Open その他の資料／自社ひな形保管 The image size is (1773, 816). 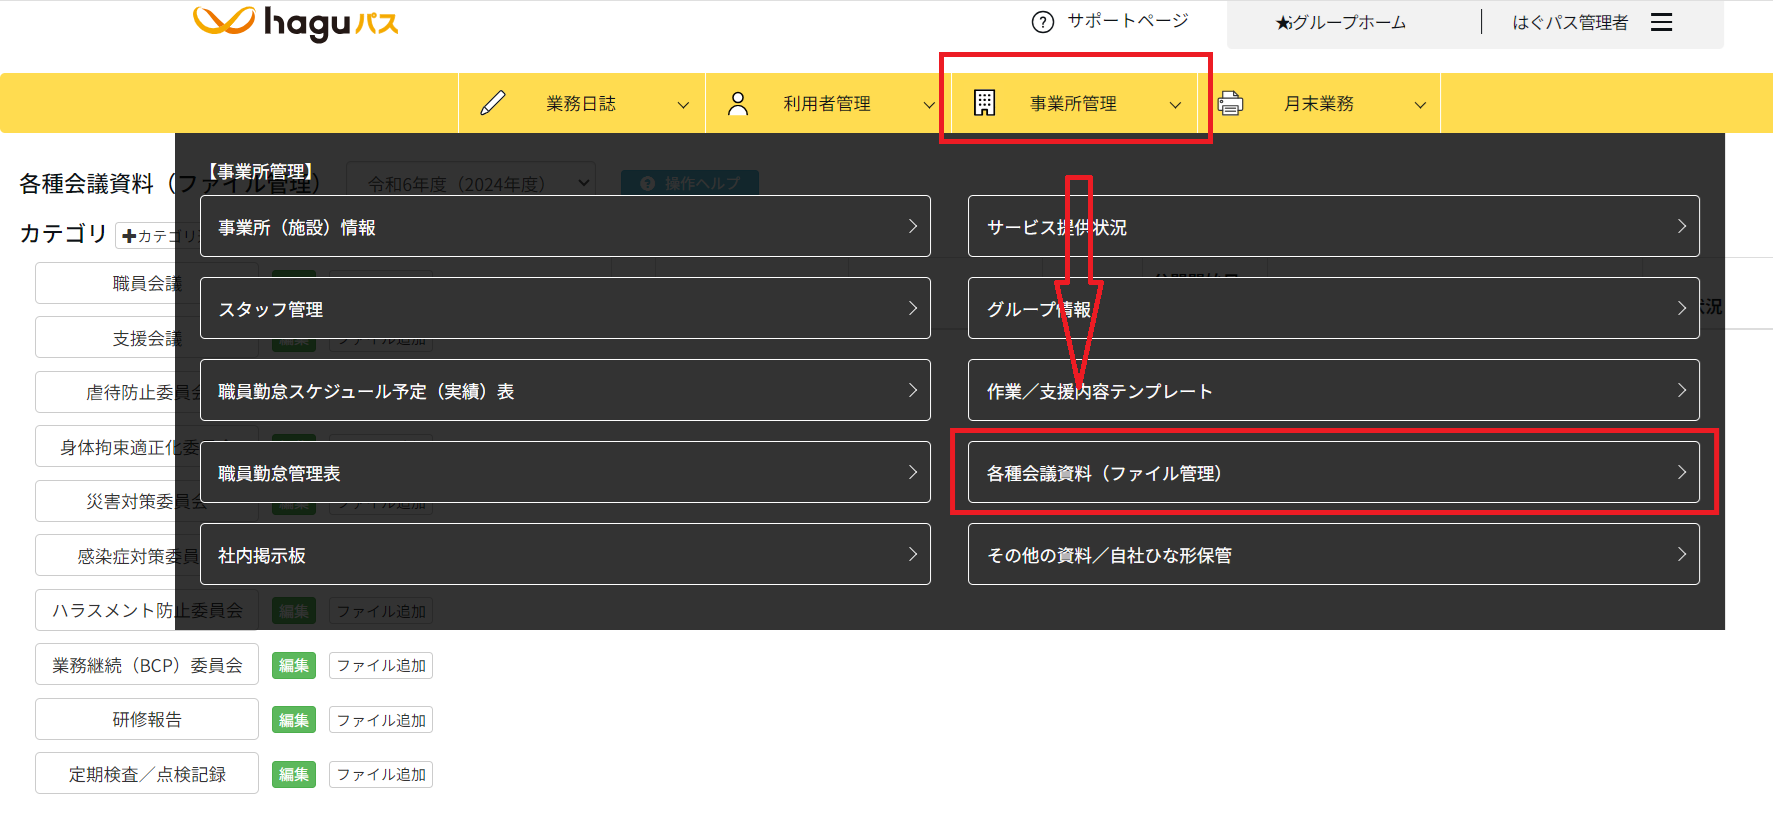click(1332, 555)
